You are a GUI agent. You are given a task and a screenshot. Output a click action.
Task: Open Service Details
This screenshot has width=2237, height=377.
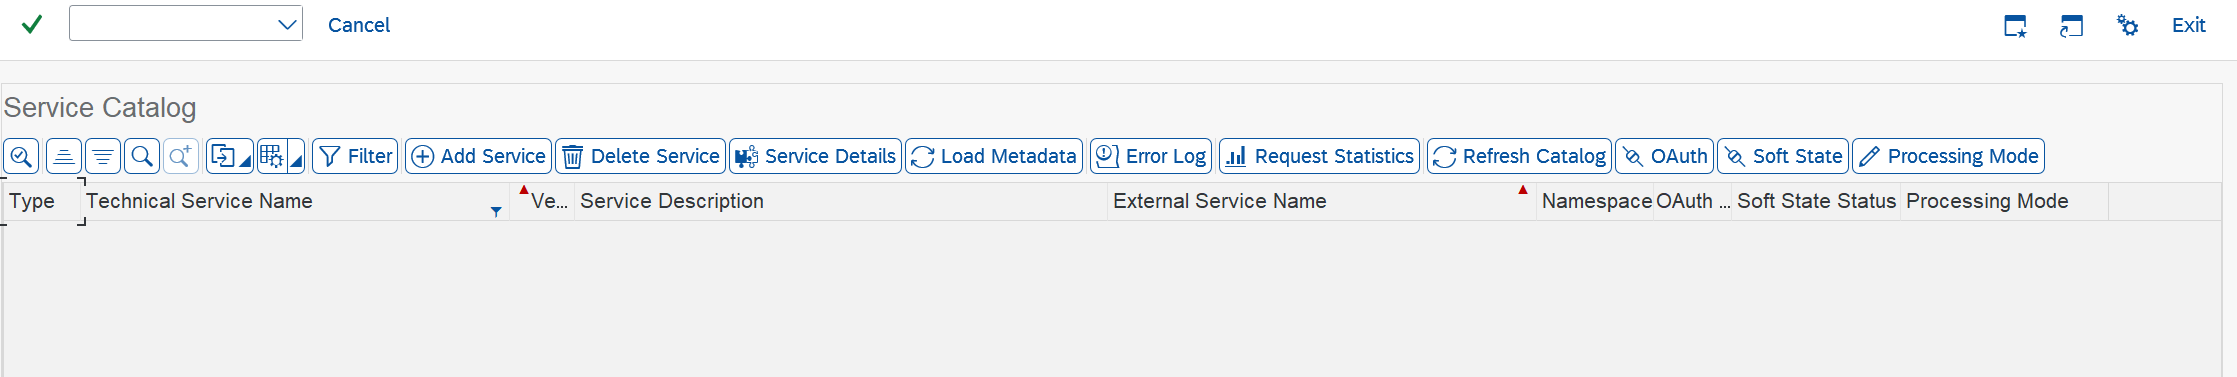[815, 156]
